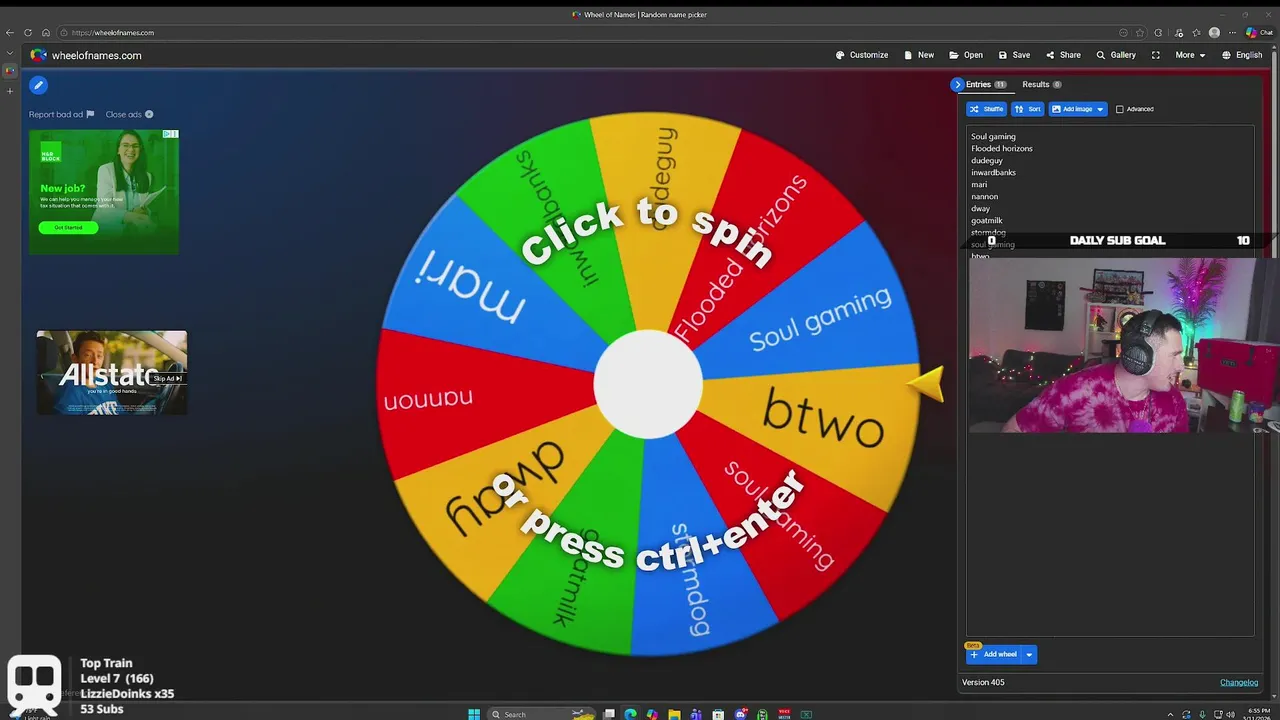Share the wheel
Screen dimensions: 1280x720
[1063, 55]
